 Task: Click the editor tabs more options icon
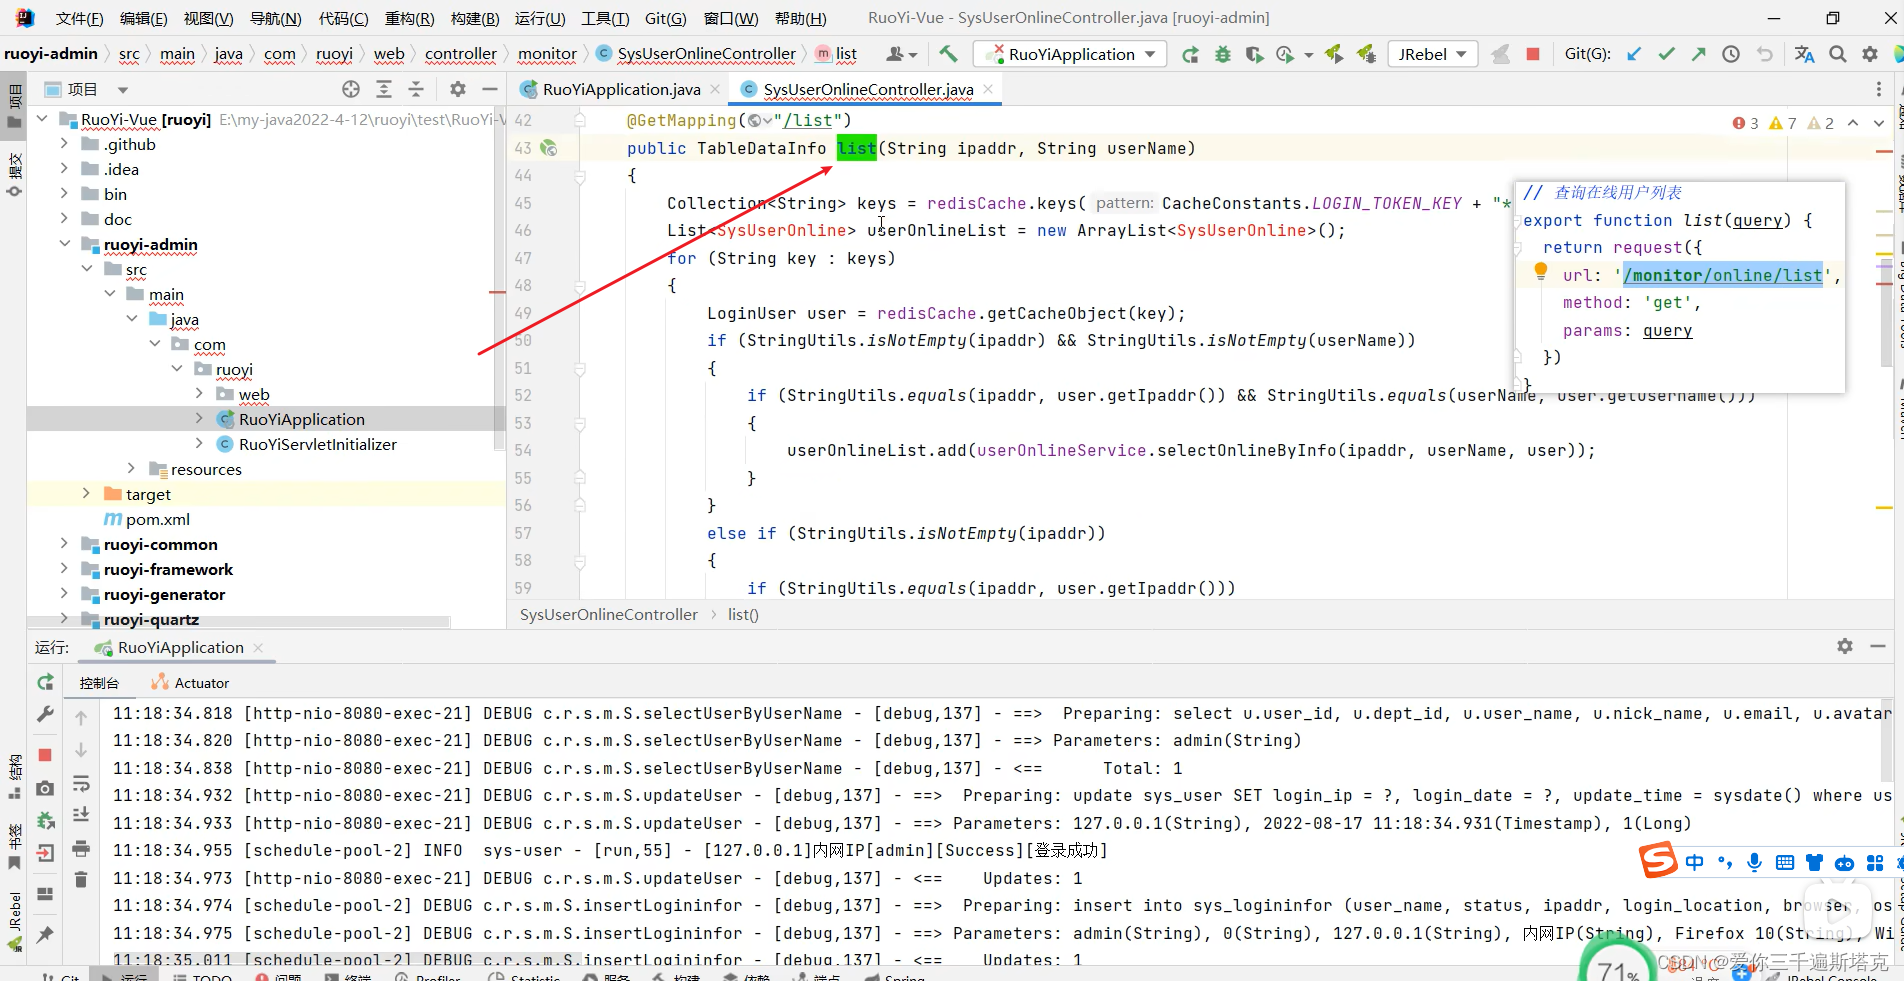[1879, 89]
